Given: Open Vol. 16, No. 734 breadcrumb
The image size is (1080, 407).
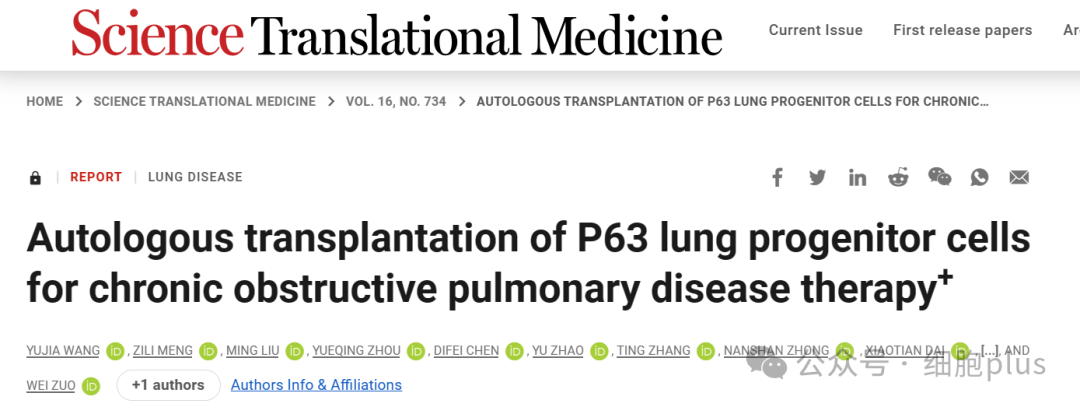Looking at the screenshot, I should point(396,101).
